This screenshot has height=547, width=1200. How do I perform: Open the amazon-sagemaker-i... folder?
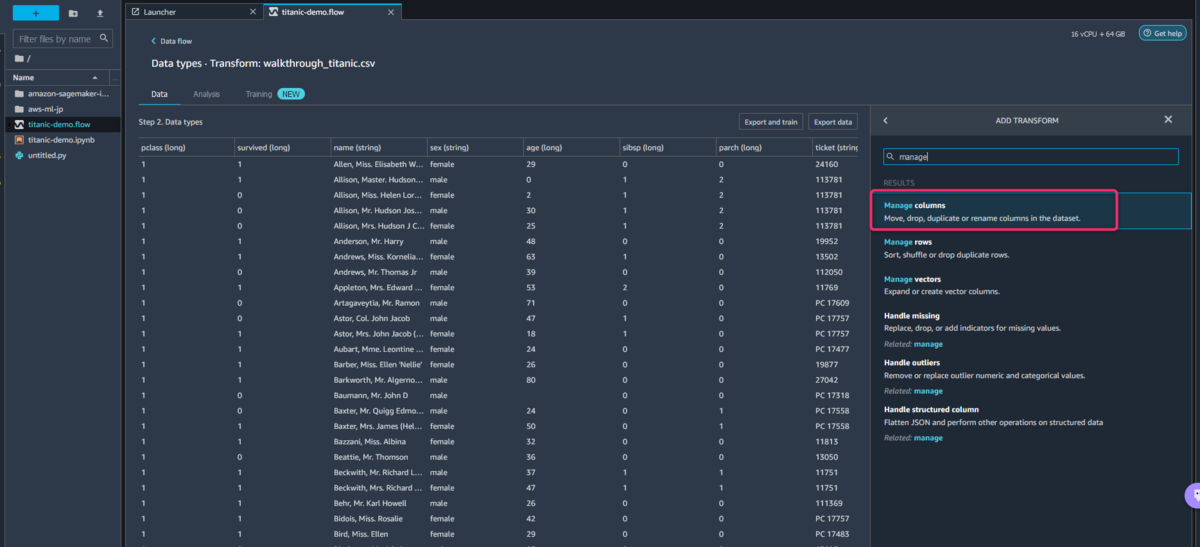click(67, 93)
